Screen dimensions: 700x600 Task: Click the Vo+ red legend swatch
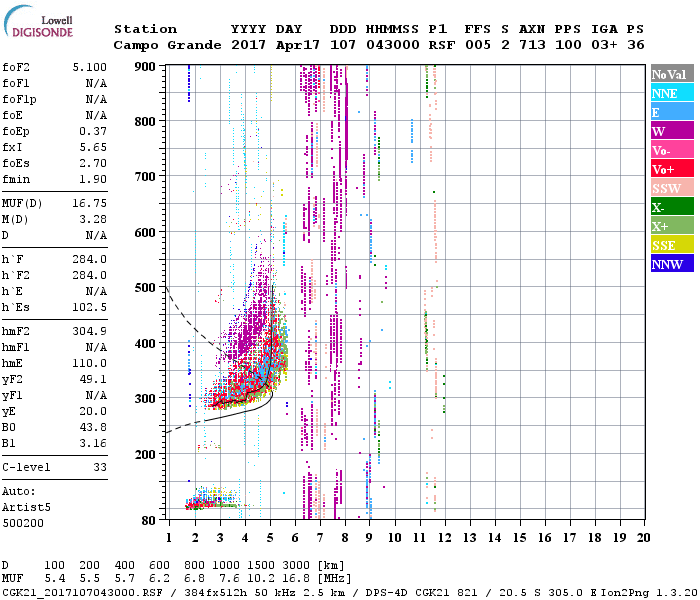tap(672, 169)
